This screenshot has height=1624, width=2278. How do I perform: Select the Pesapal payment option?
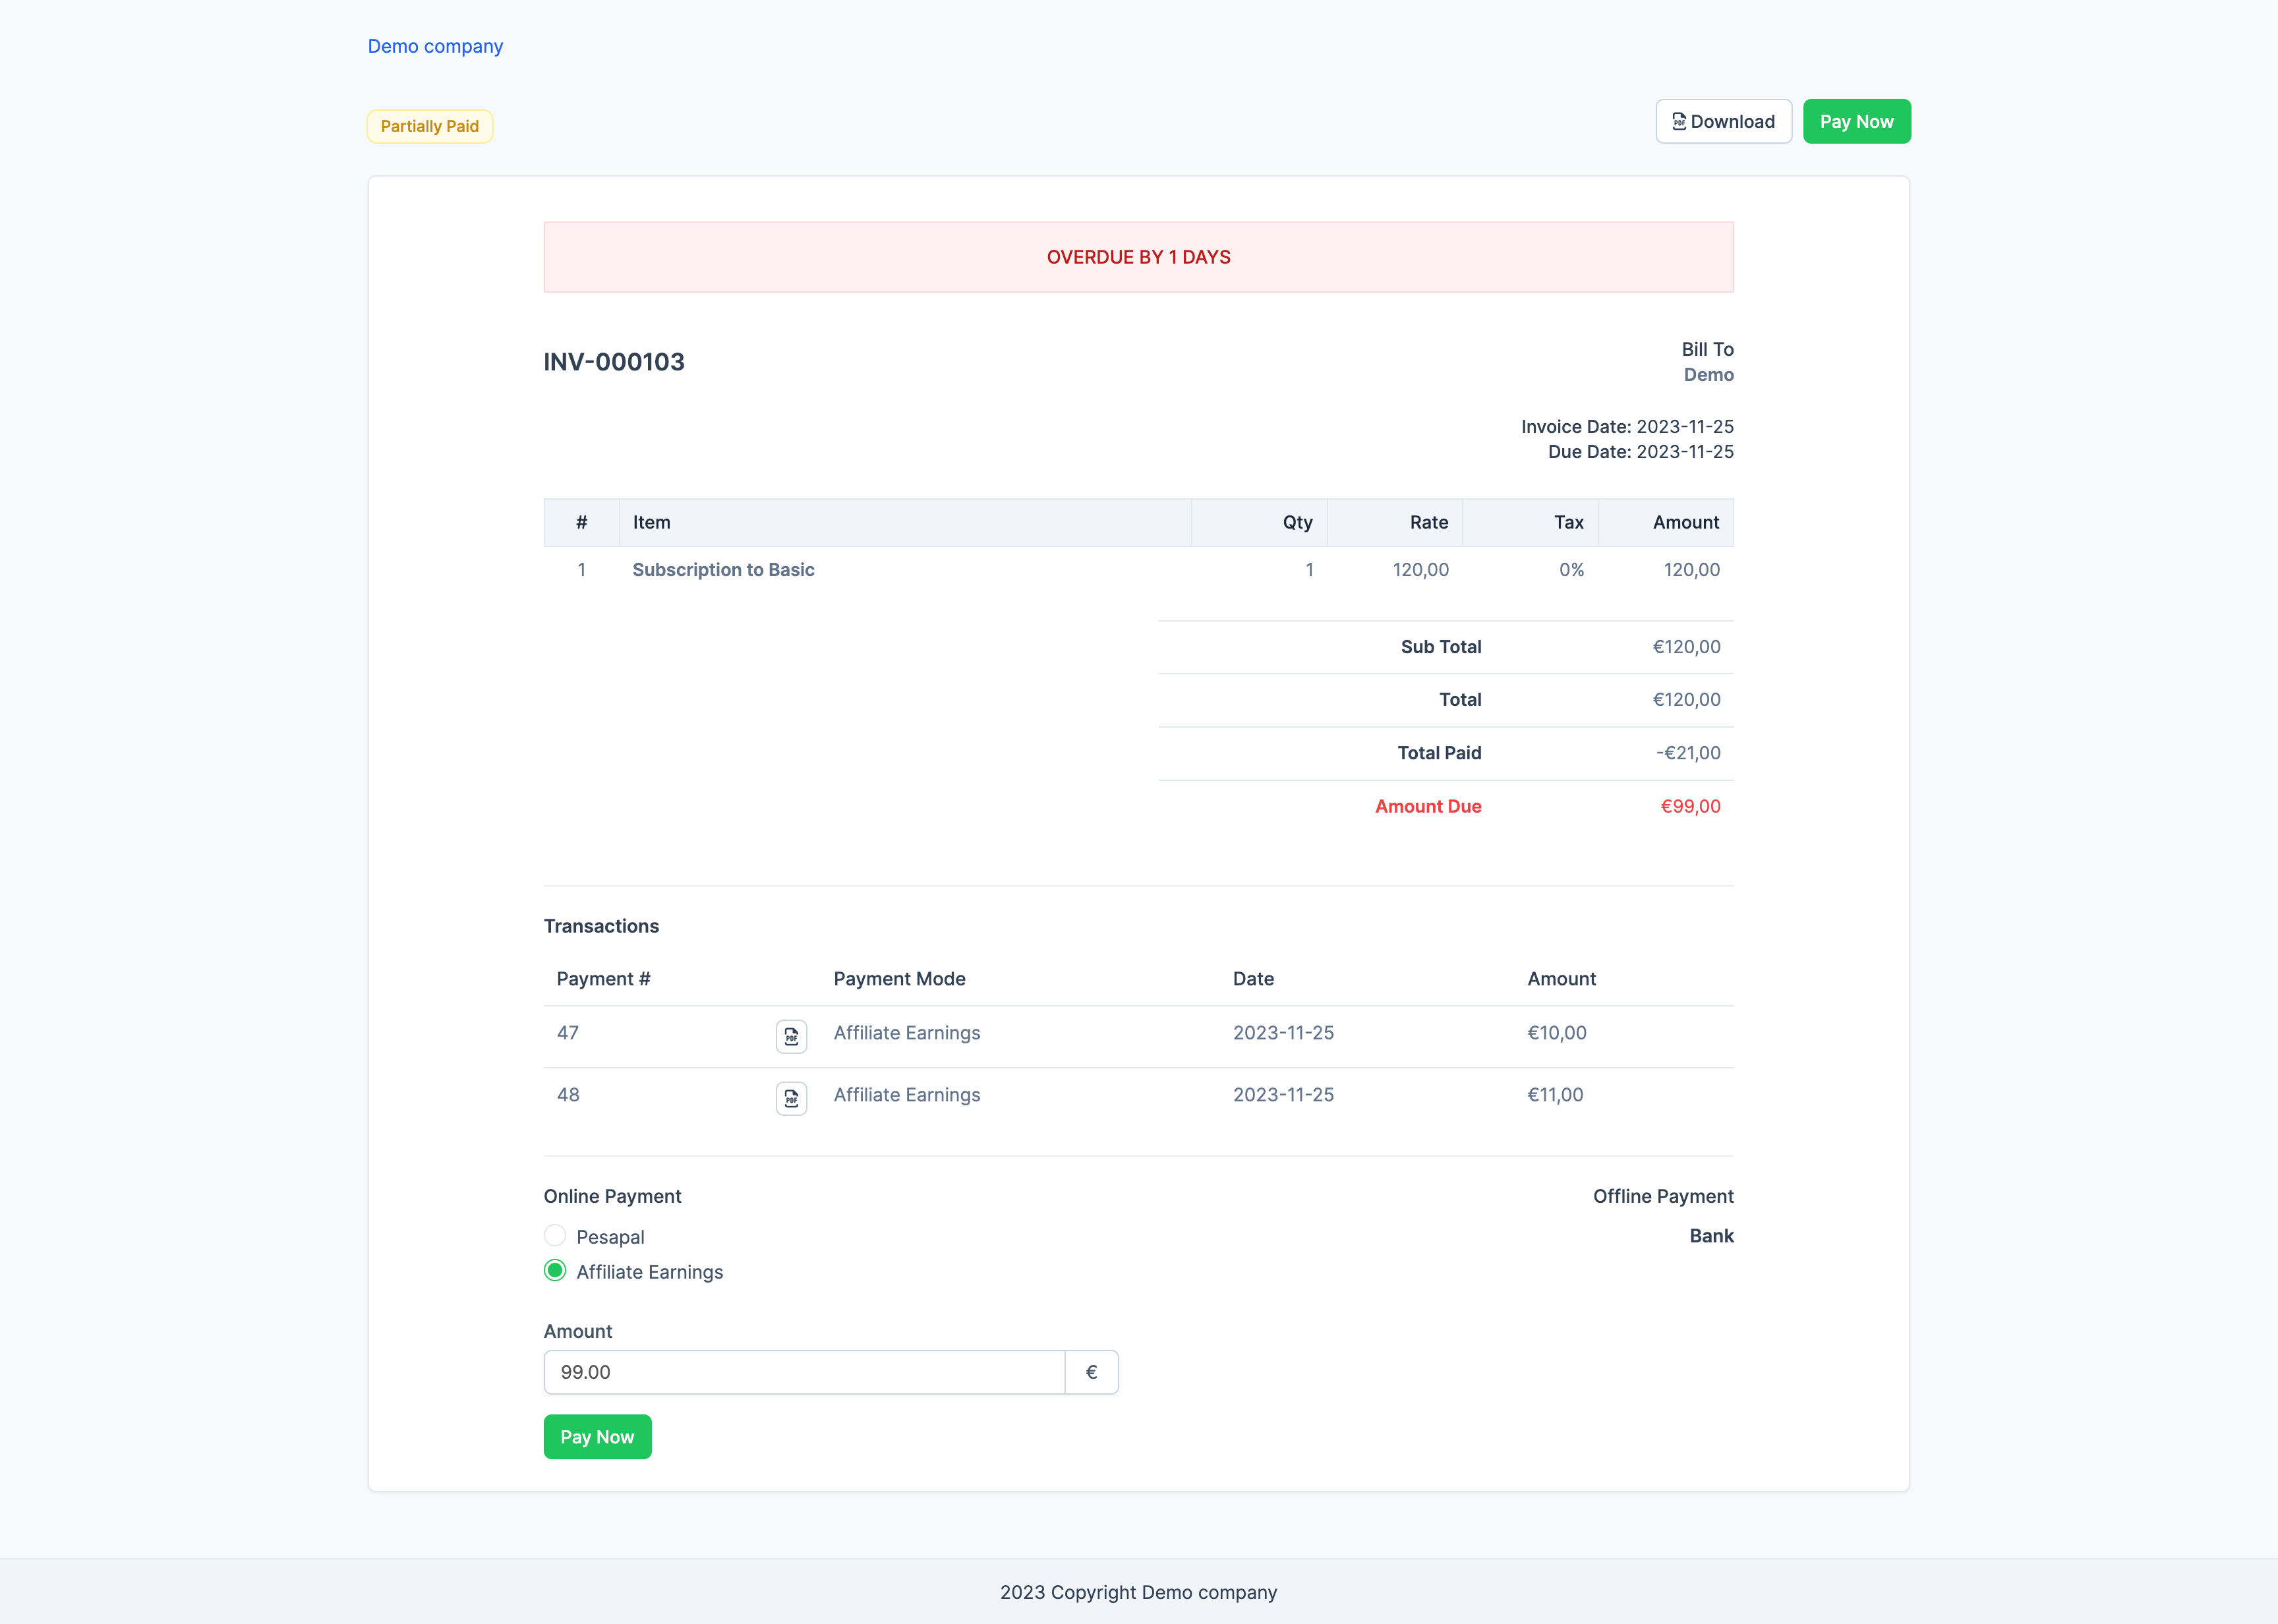[x=555, y=1236]
